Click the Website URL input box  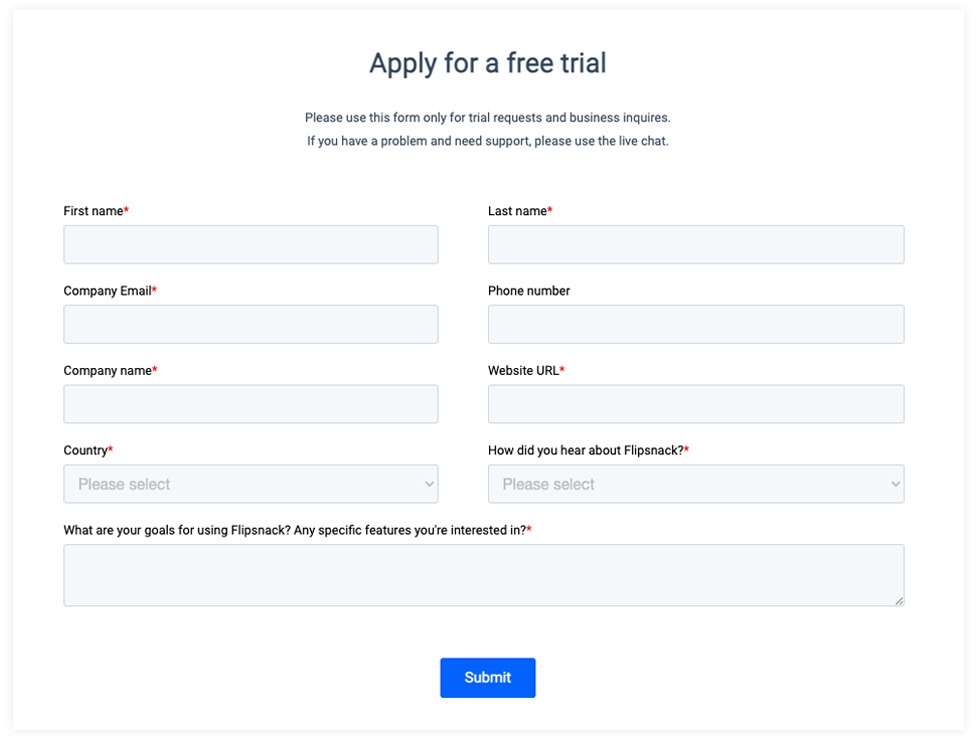696,404
